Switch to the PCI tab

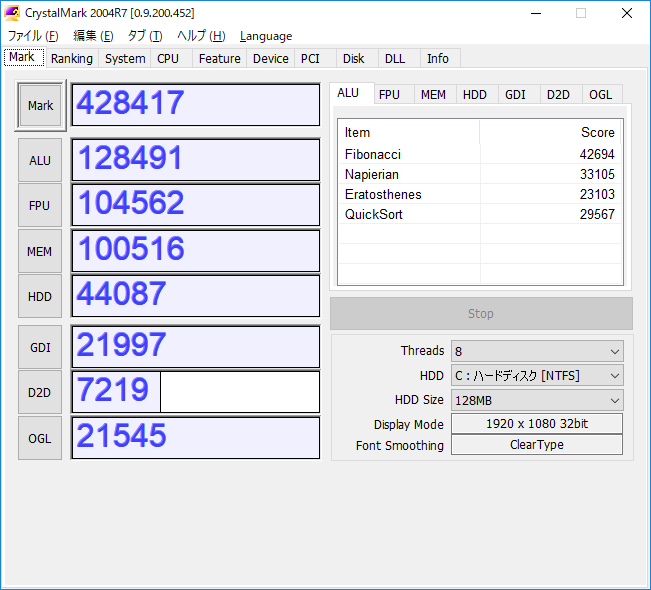tap(315, 59)
